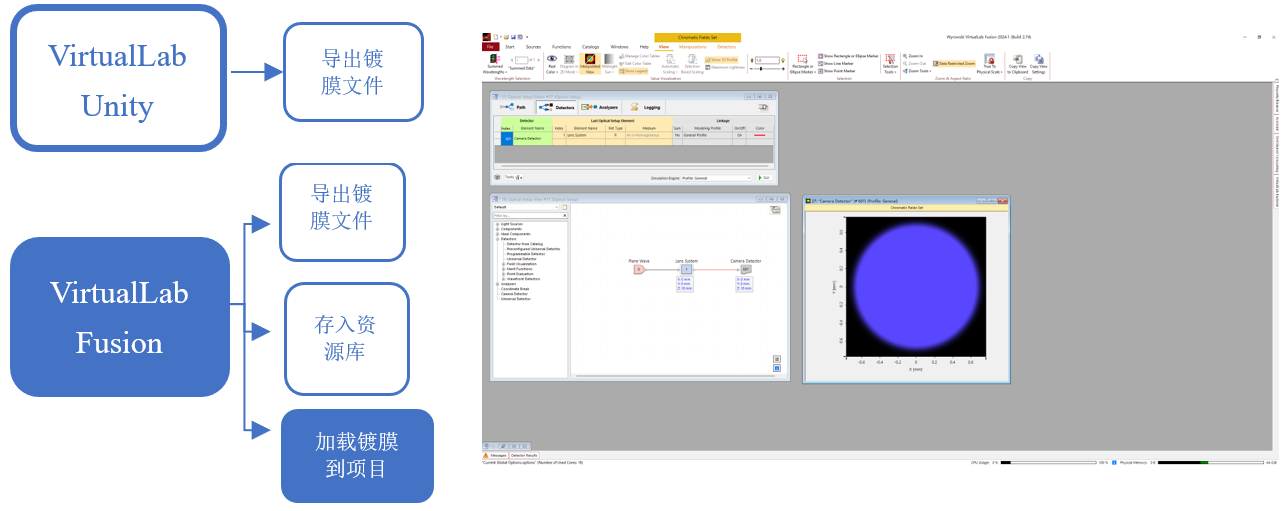Toggle the detector On/Off cell
The width and height of the screenshot is (1287, 511).
tap(739, 135)
